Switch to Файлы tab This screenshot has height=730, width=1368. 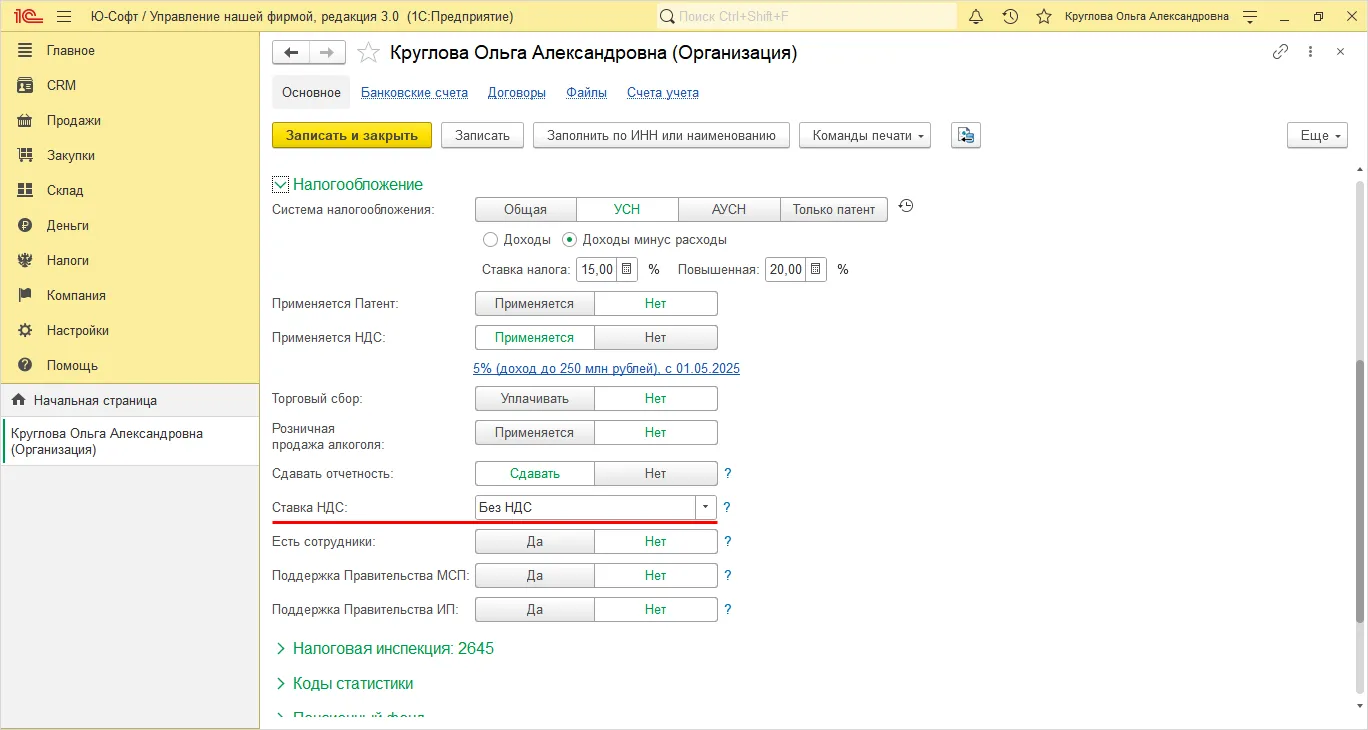586,92
